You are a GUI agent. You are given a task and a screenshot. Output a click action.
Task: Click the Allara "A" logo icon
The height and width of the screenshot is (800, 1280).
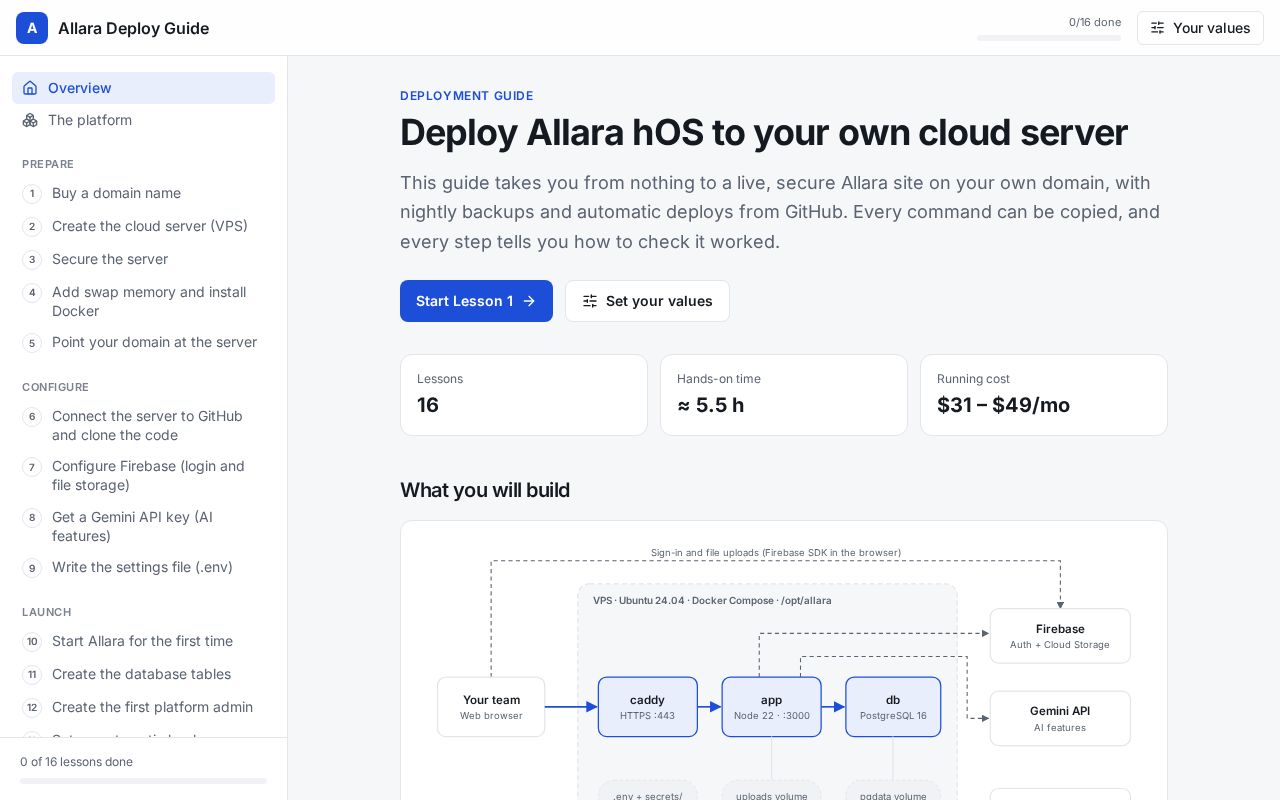click(x=32, y=28)
